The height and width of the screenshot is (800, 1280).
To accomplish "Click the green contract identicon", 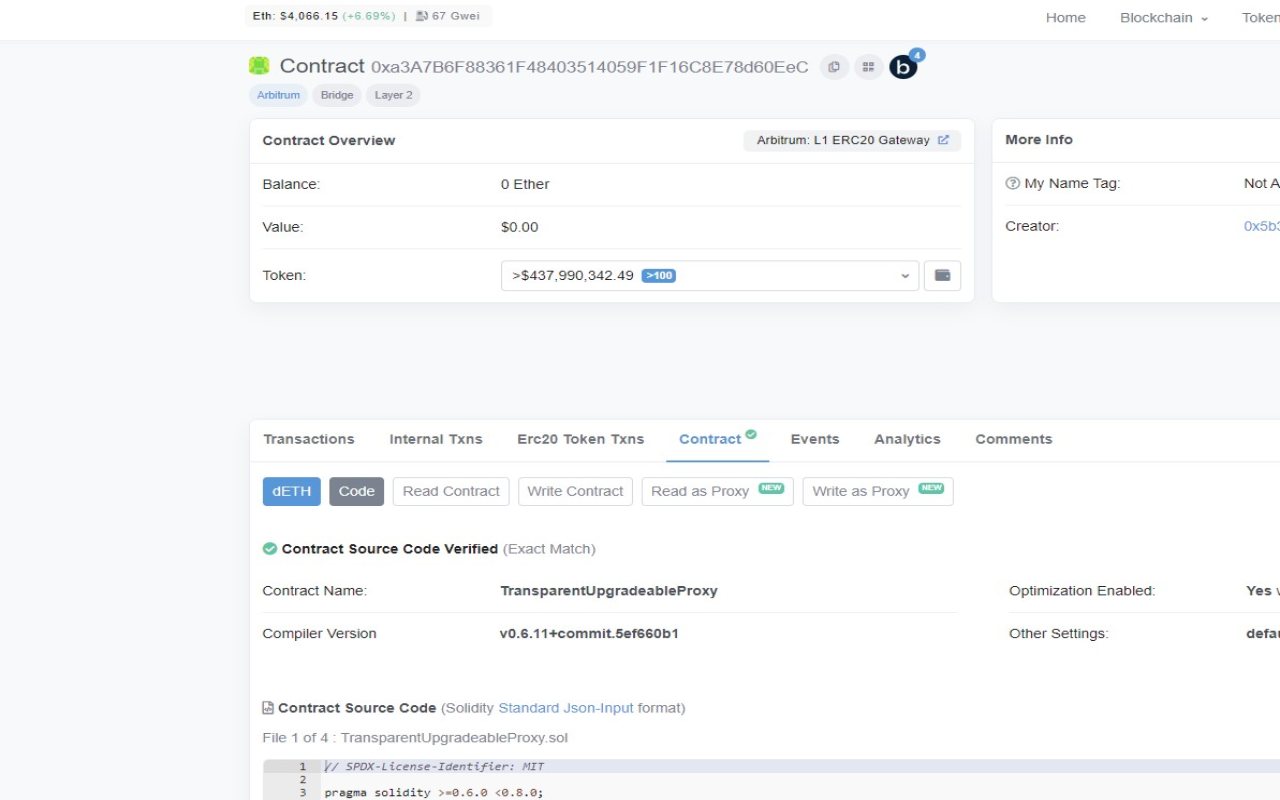I will tap(259, 66).
